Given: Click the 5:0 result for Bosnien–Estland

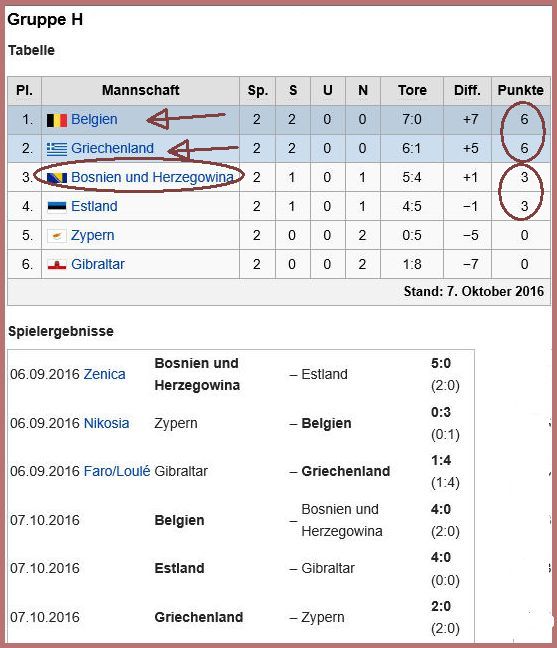Looking at the screenshot, I should [441, 364].
